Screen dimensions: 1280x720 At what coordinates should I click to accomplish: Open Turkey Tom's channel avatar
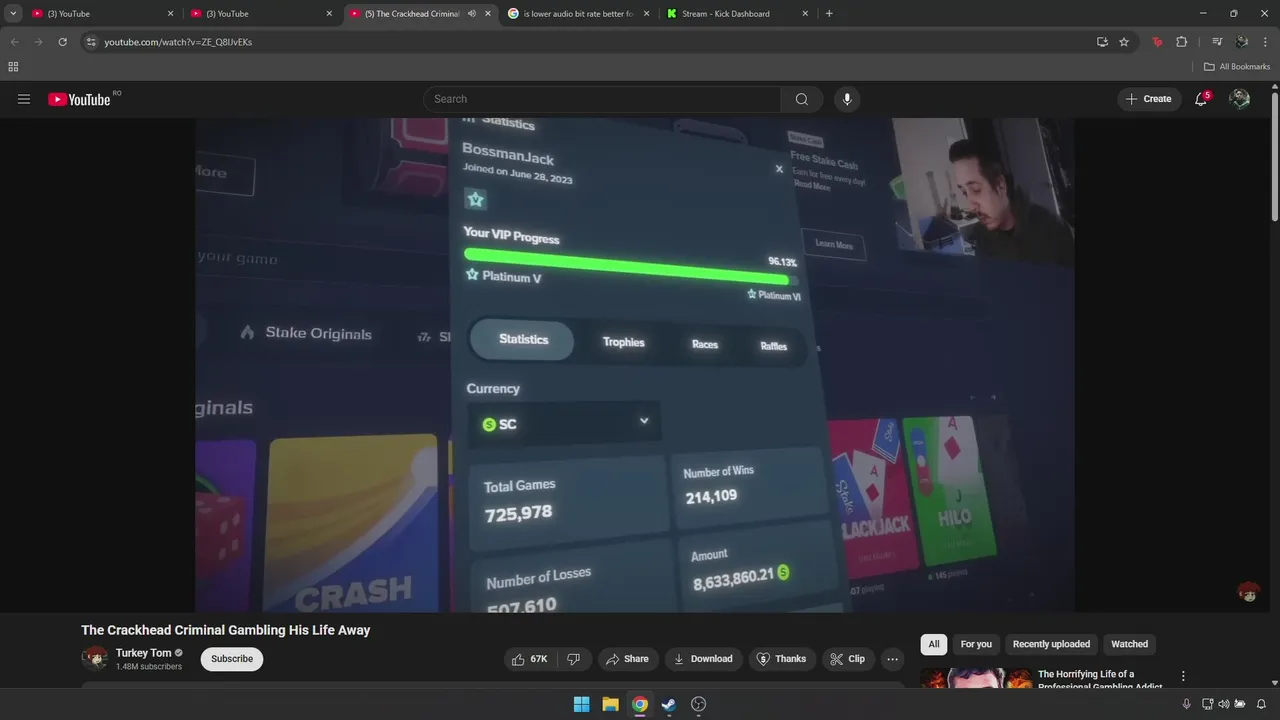point(95,658)
